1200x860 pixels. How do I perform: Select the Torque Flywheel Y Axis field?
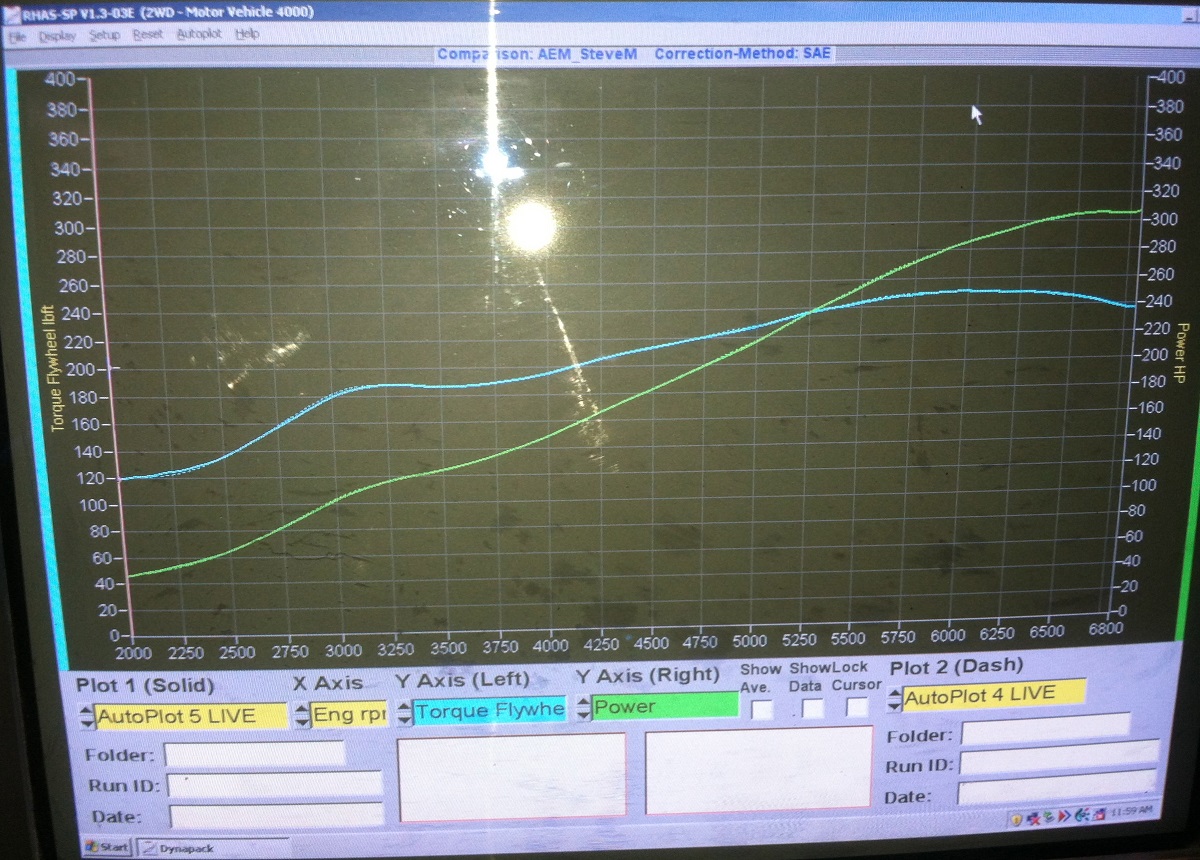pos(490,711)
